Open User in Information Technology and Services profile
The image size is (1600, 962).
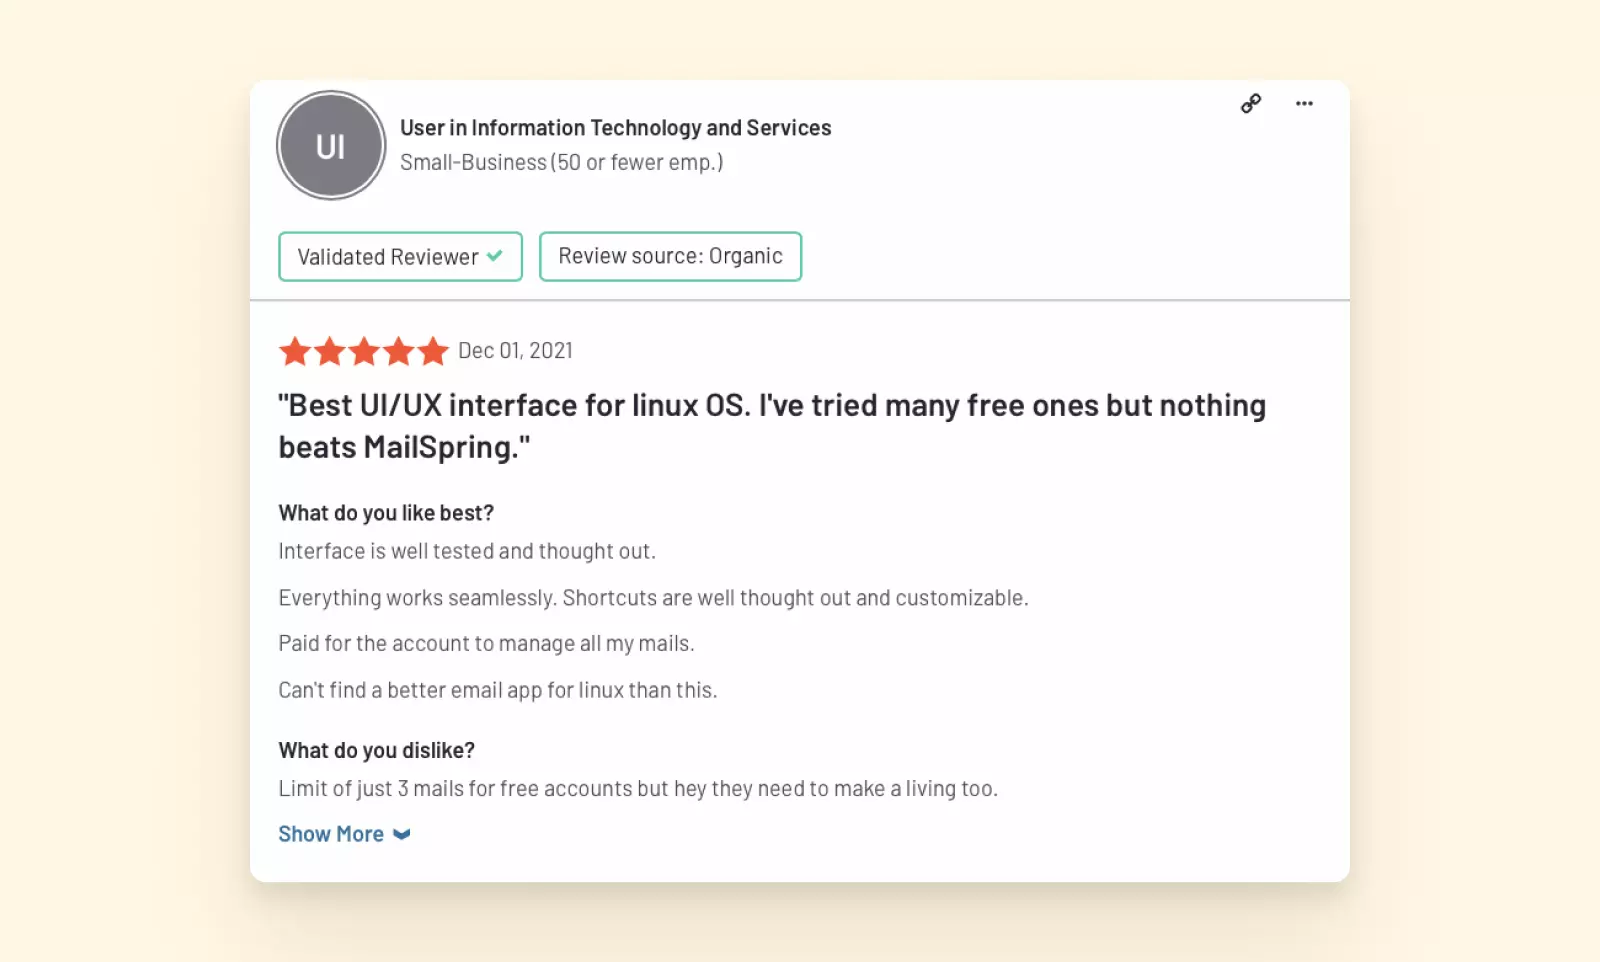[x=615, y=128]
